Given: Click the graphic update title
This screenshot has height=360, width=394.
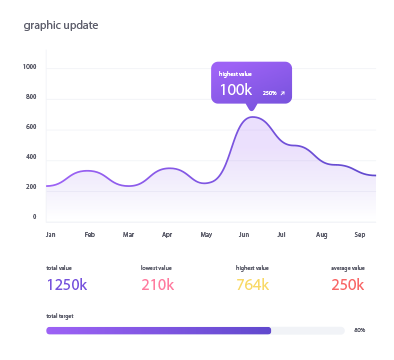Looking at the screenshot, I should pyautogui.click(x=61, y=25).
